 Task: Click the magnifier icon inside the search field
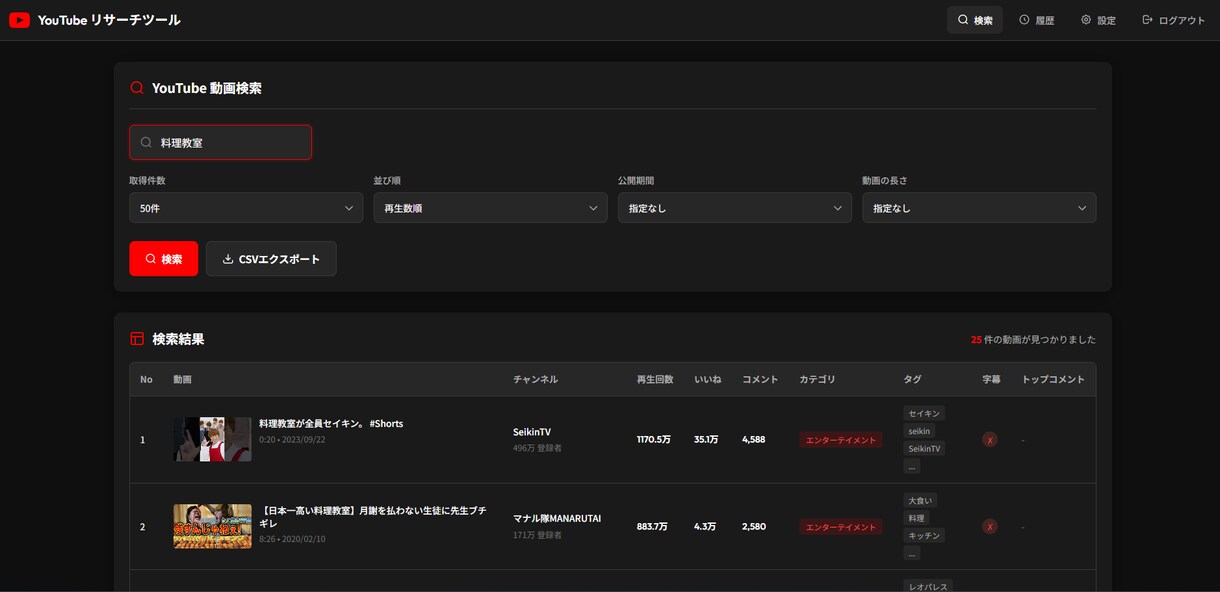(146, 143)
